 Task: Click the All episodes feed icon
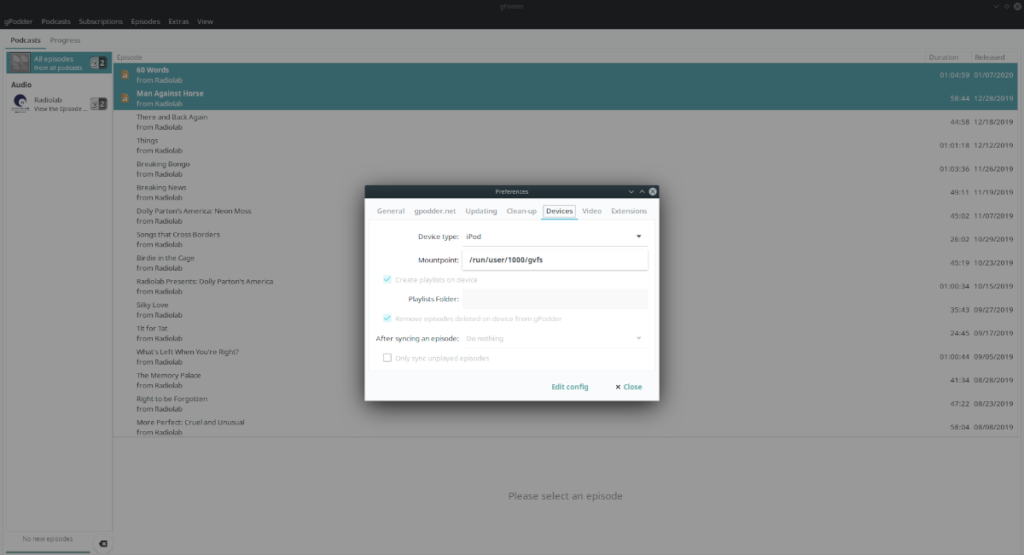pos(20,63)
